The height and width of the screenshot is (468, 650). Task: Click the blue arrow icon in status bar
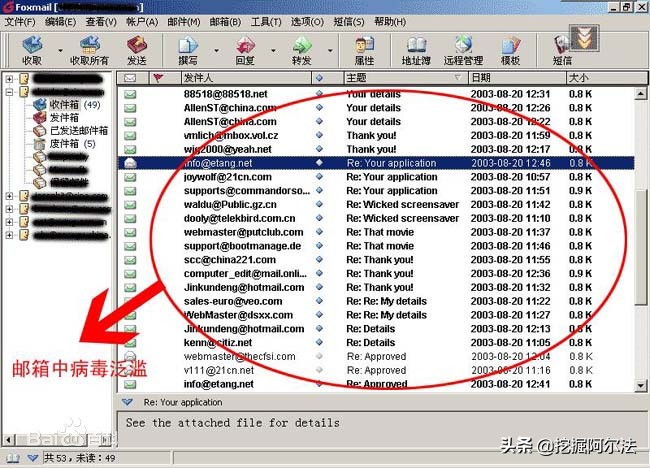(x=33, y=458)
